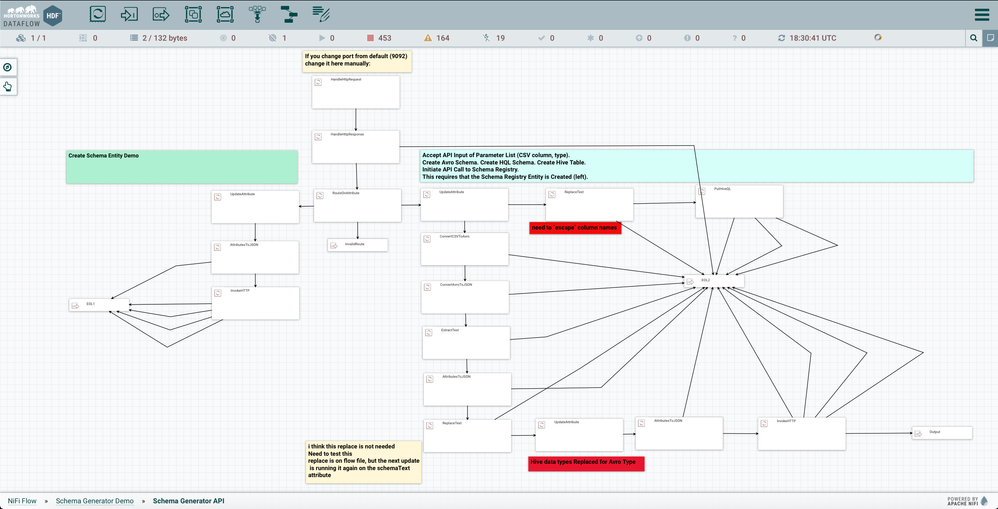This screenshot has width=998, height=509.
Task: Select the HandleHttpRequest processor
Action: 356,92
